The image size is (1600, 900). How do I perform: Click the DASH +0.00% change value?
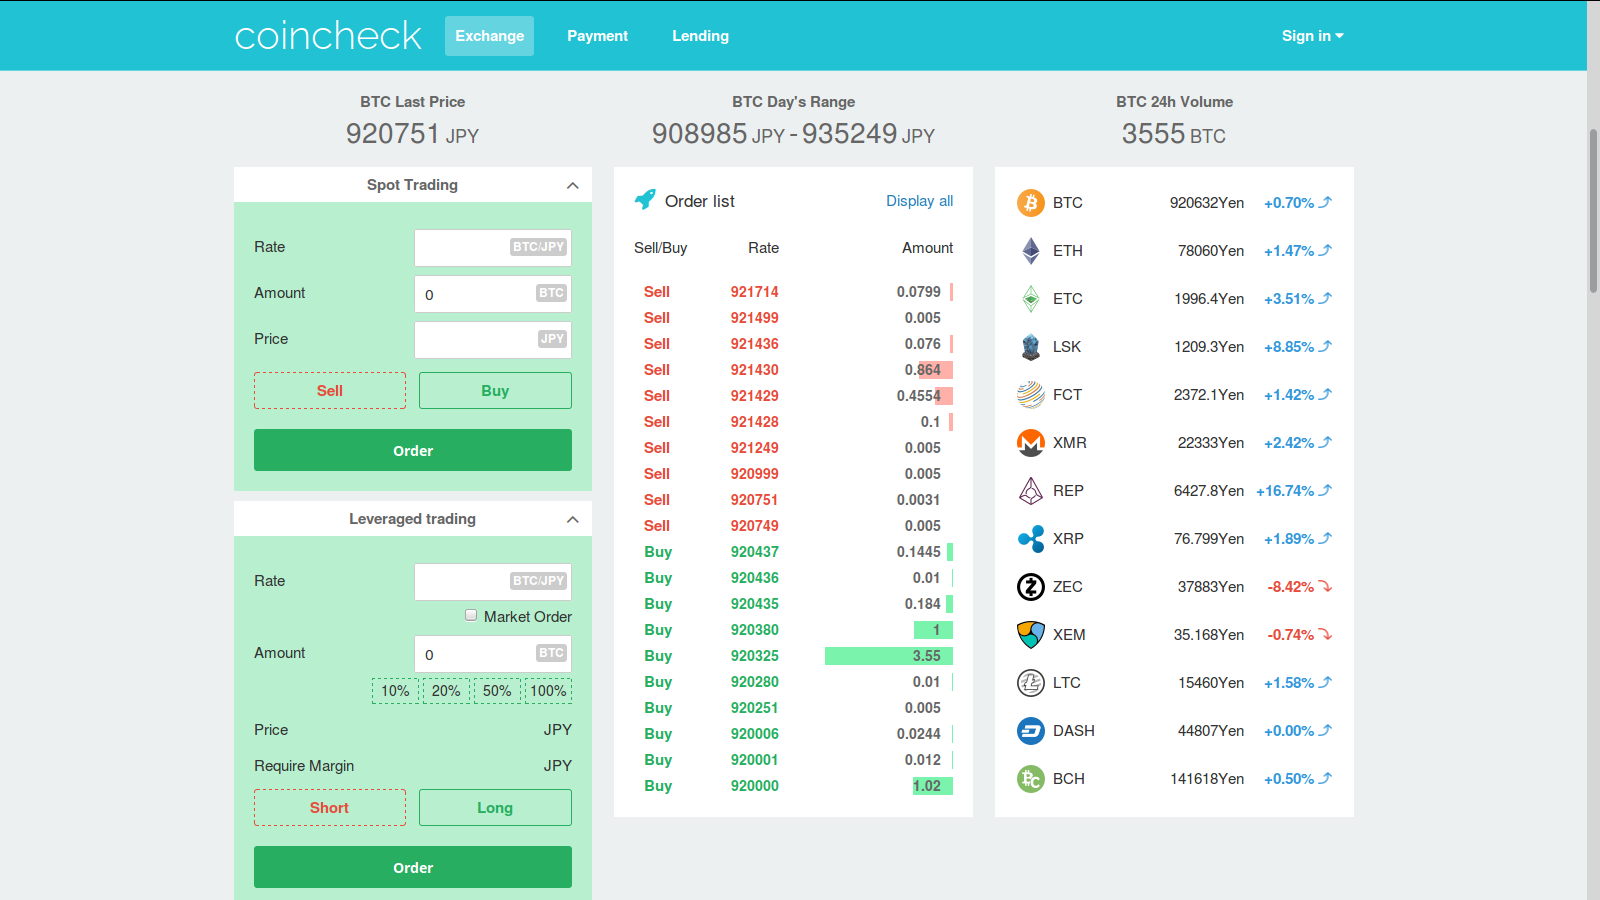[x=1289, y=731]
